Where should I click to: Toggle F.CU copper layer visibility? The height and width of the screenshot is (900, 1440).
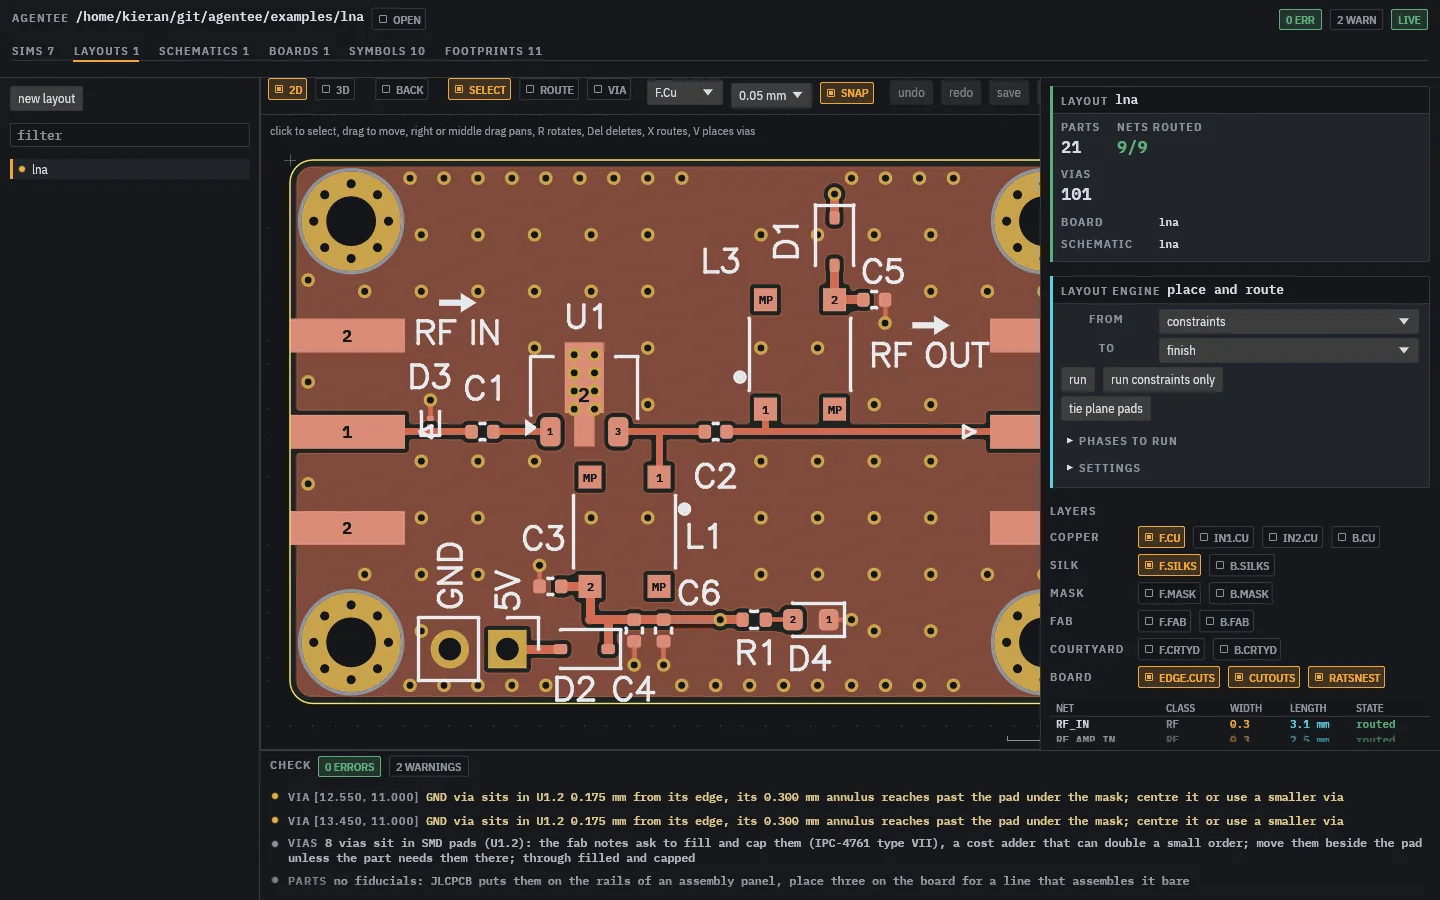click(1162, 538)
